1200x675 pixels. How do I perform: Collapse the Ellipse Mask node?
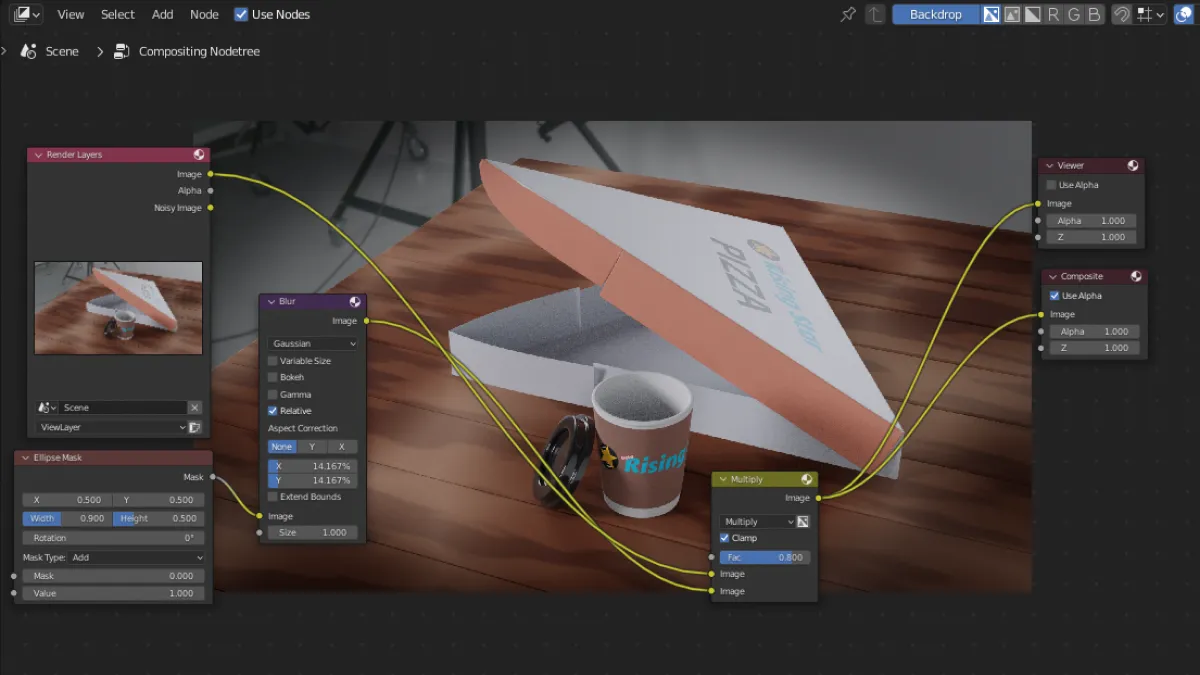26,458
